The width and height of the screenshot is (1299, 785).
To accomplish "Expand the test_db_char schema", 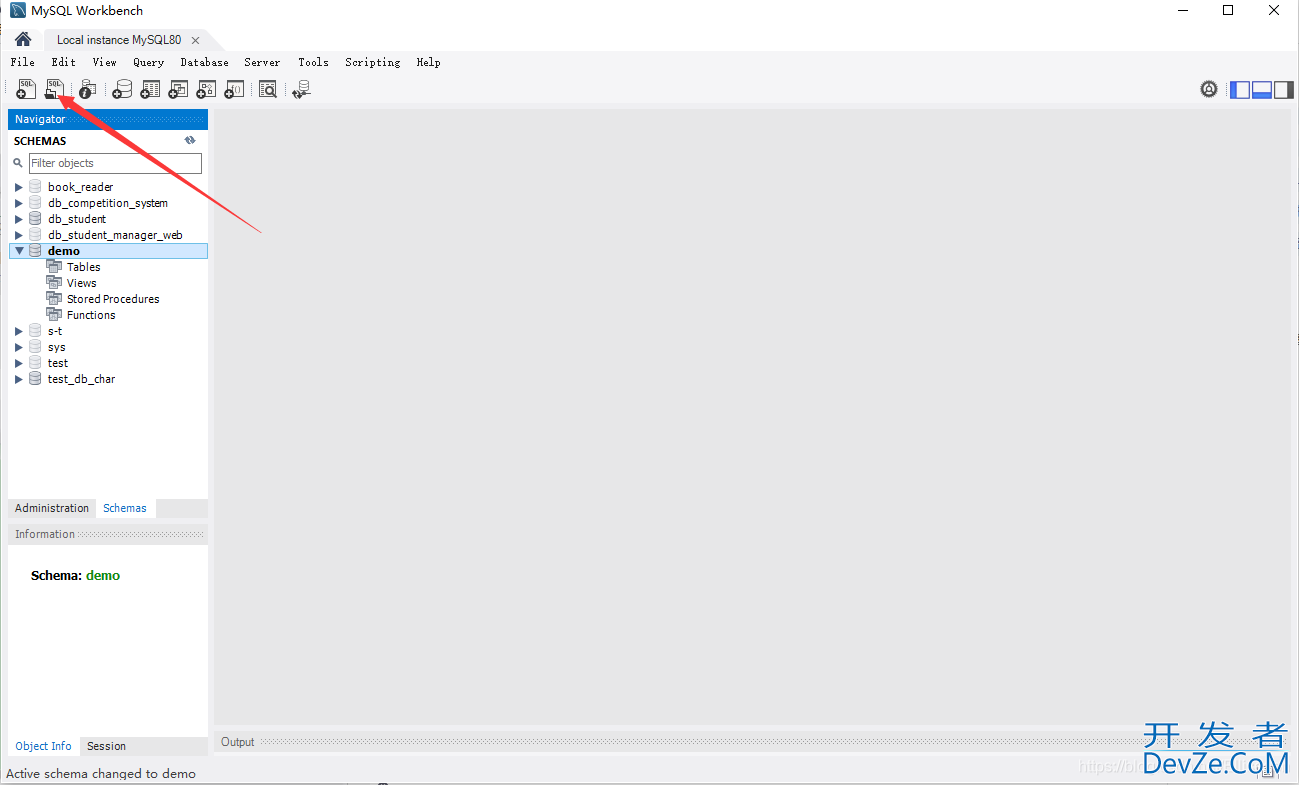I will click(x=18, y=379).
